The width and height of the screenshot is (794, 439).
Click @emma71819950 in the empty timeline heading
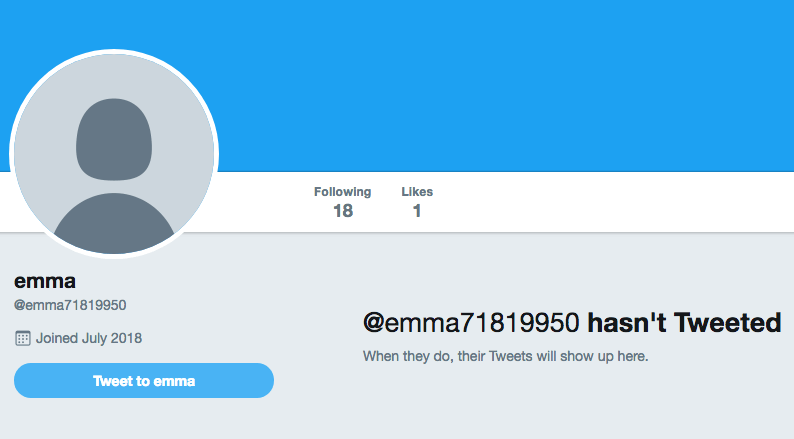471,323
